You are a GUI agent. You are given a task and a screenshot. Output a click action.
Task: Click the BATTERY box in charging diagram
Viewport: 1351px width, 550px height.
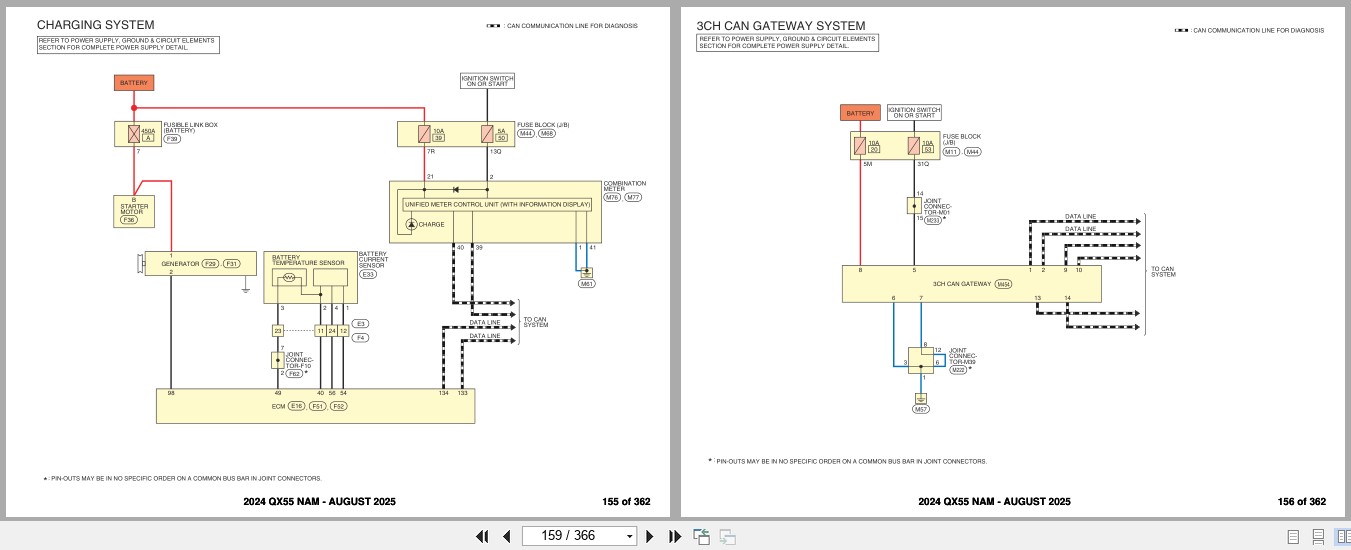tap(134, 83)
